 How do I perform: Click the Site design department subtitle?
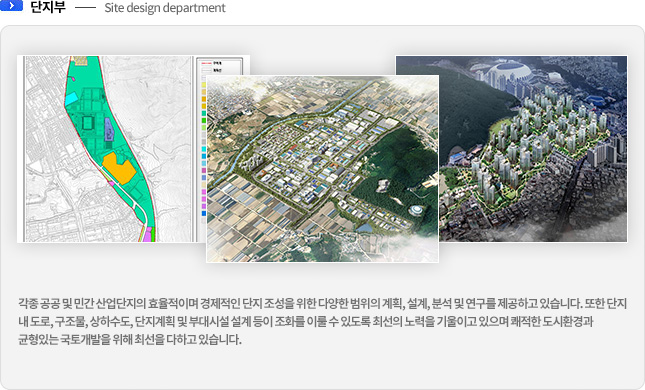(165, 8)
